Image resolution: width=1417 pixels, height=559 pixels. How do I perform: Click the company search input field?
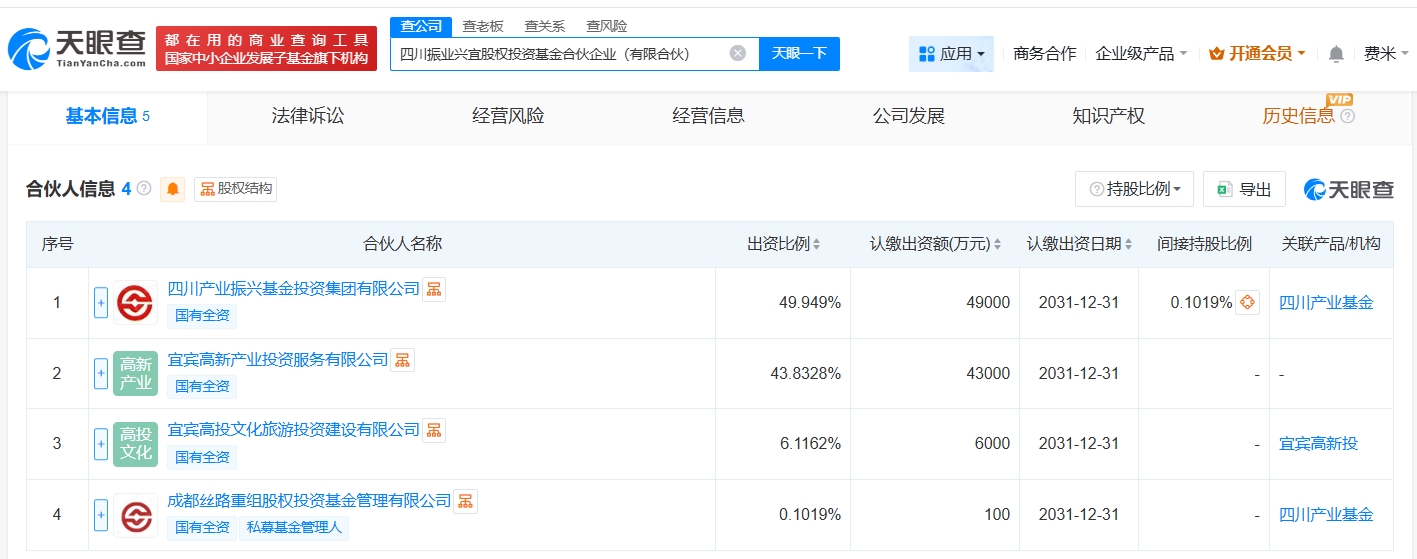(x=560, y=54)
